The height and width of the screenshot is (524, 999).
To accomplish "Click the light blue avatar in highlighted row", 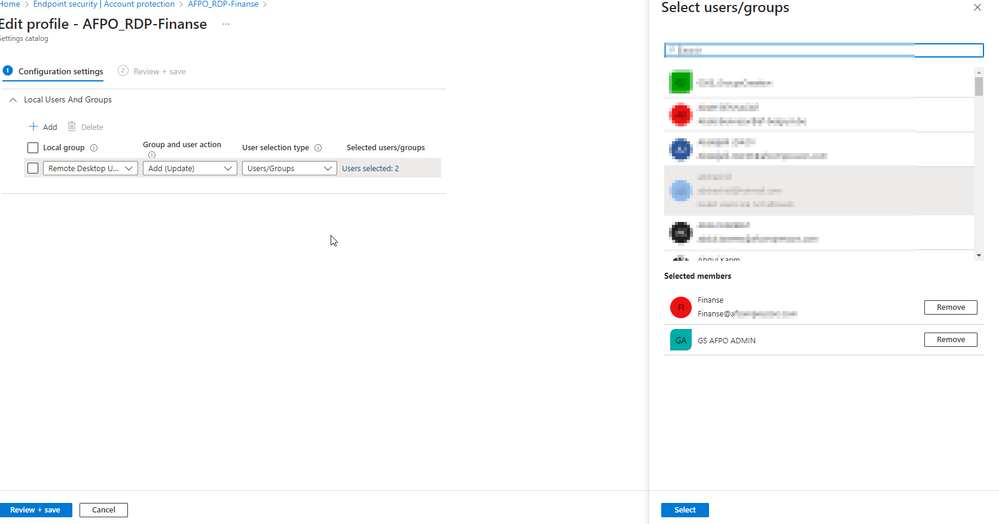I will 680,191.
